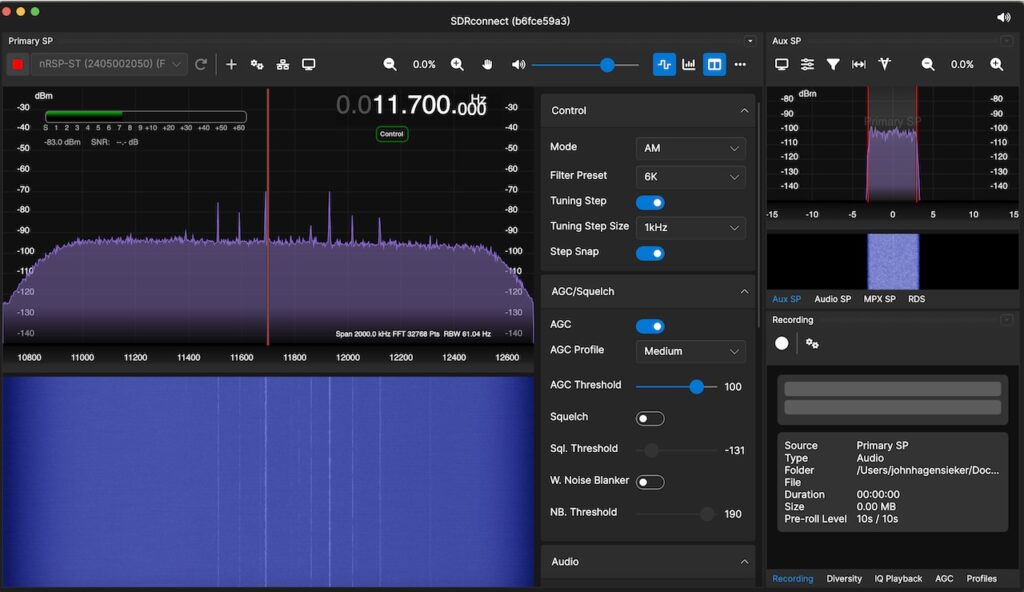Select the time-domain spectrum view icon
The height and width of the screenshot is (592, 1024).
(x=665, y=63)
